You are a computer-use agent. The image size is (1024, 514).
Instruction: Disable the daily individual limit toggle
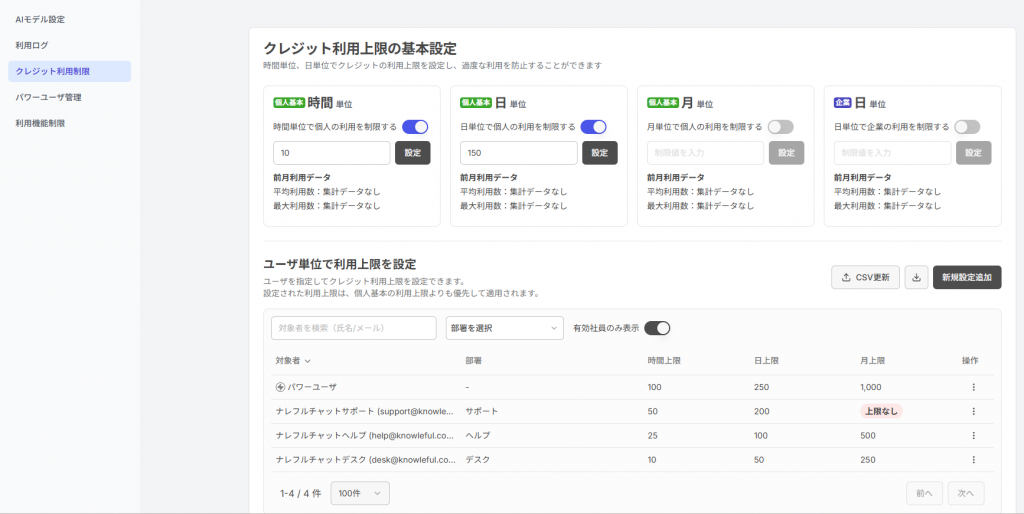pos(593,127)
